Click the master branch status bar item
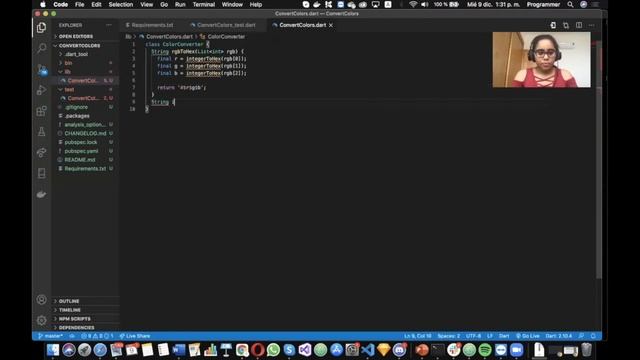This screenshot has width=640, height=360. click(50, 336)
